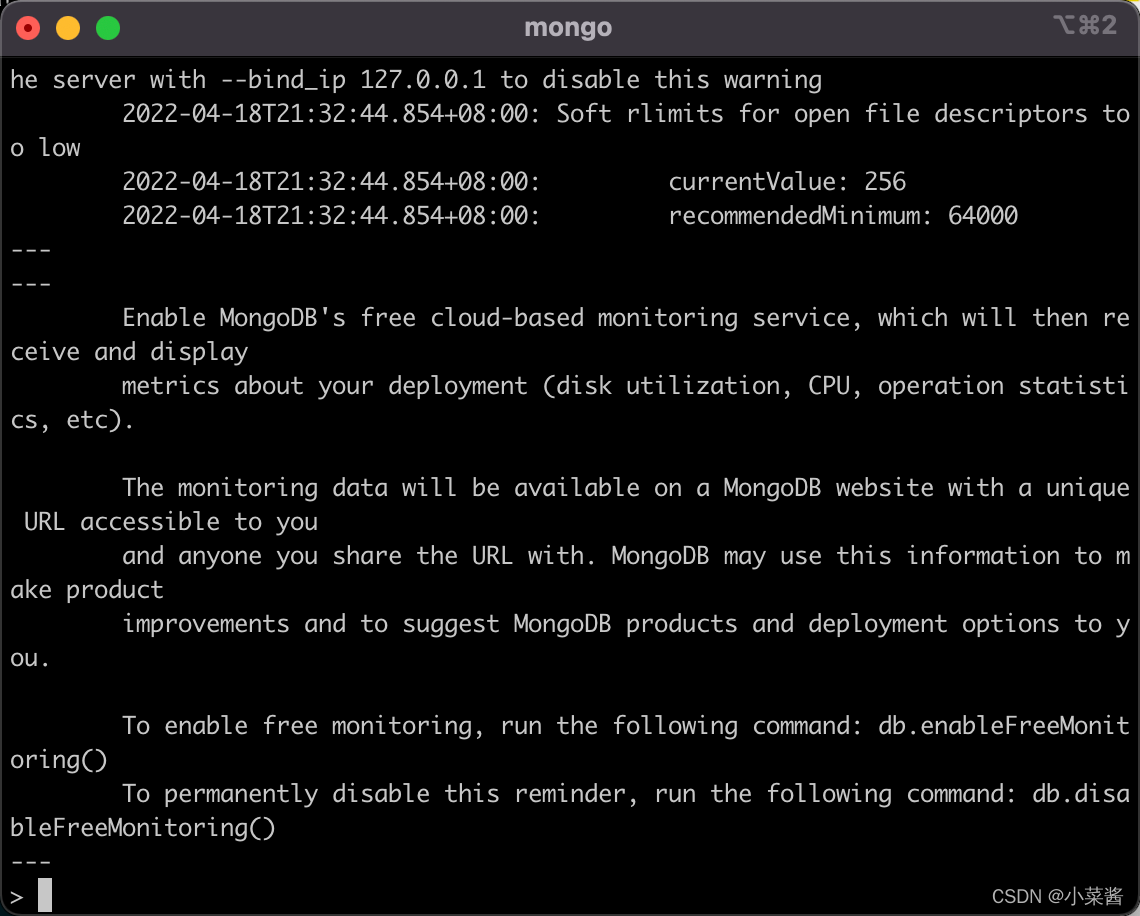Screen dimensions: 1140x916
Task: Click the green fullscreen button
Action: (106, 27)
